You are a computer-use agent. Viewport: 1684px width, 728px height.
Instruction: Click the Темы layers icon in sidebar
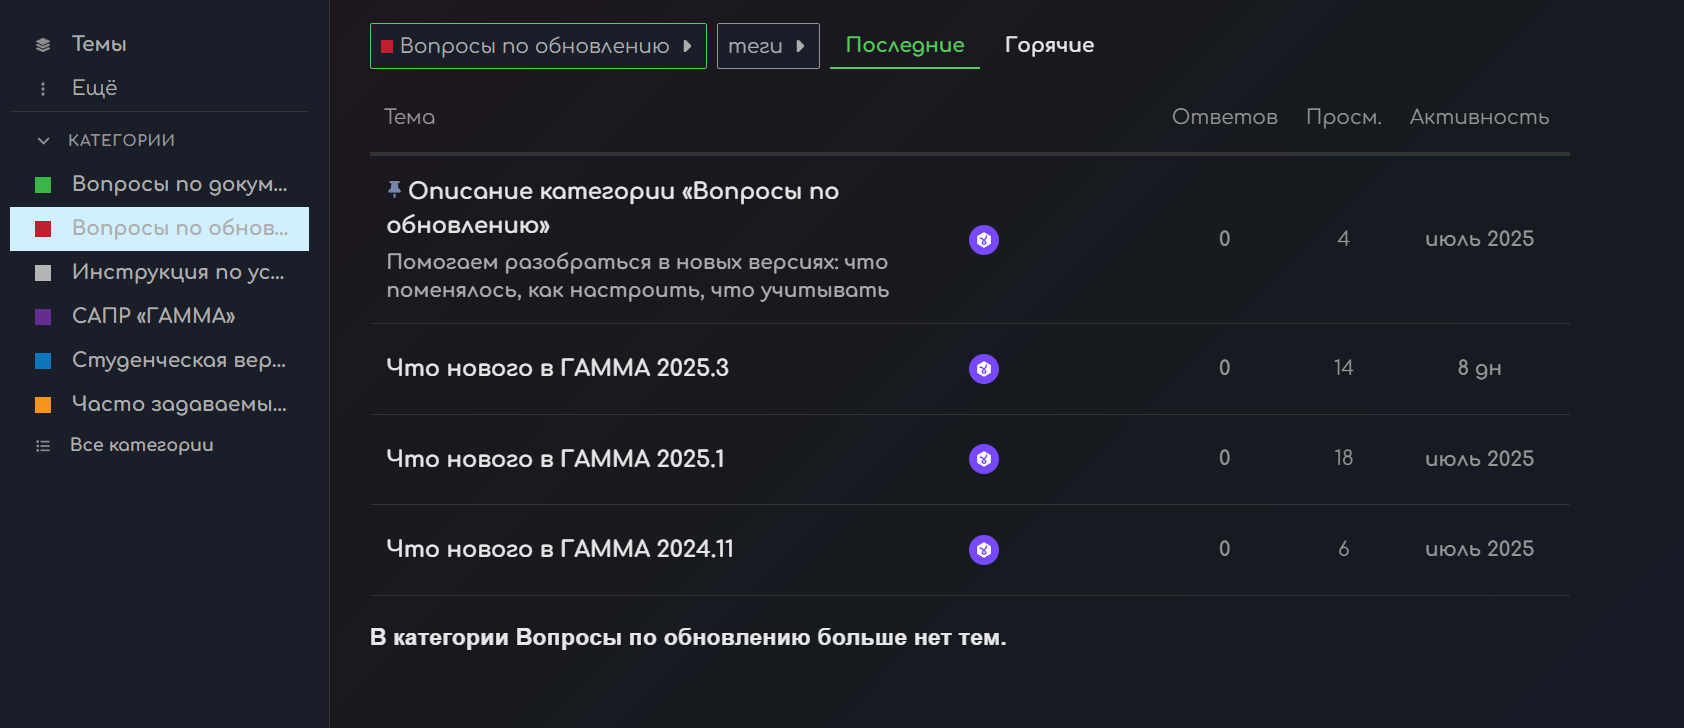(x=43, y=45)
